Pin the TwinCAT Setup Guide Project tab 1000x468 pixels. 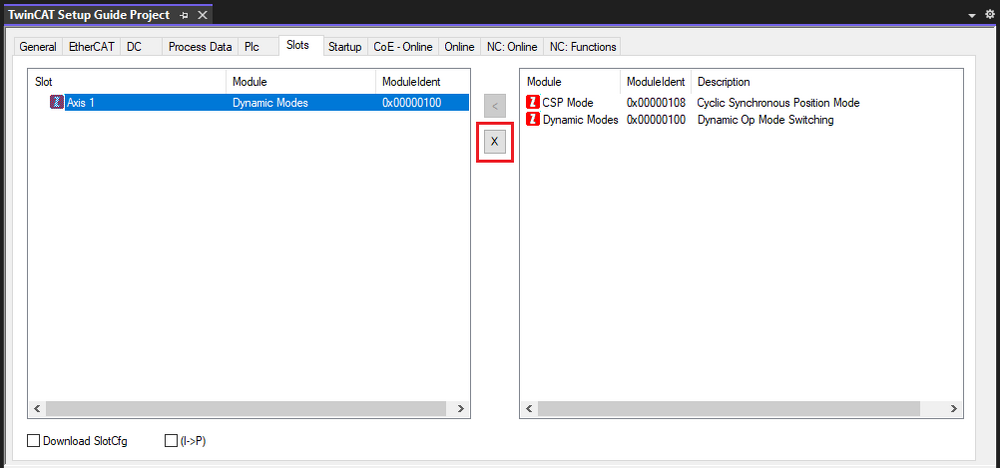pos(184,15)
